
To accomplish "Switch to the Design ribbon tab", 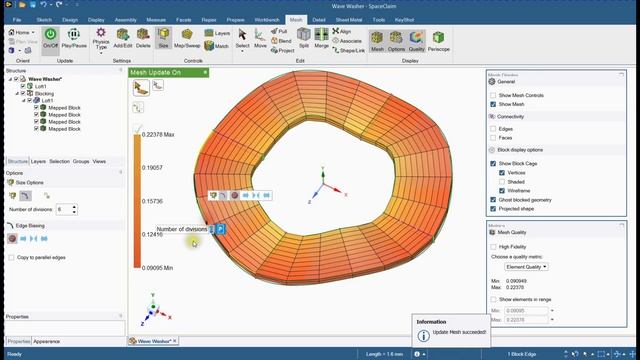I will coord(70,20).
